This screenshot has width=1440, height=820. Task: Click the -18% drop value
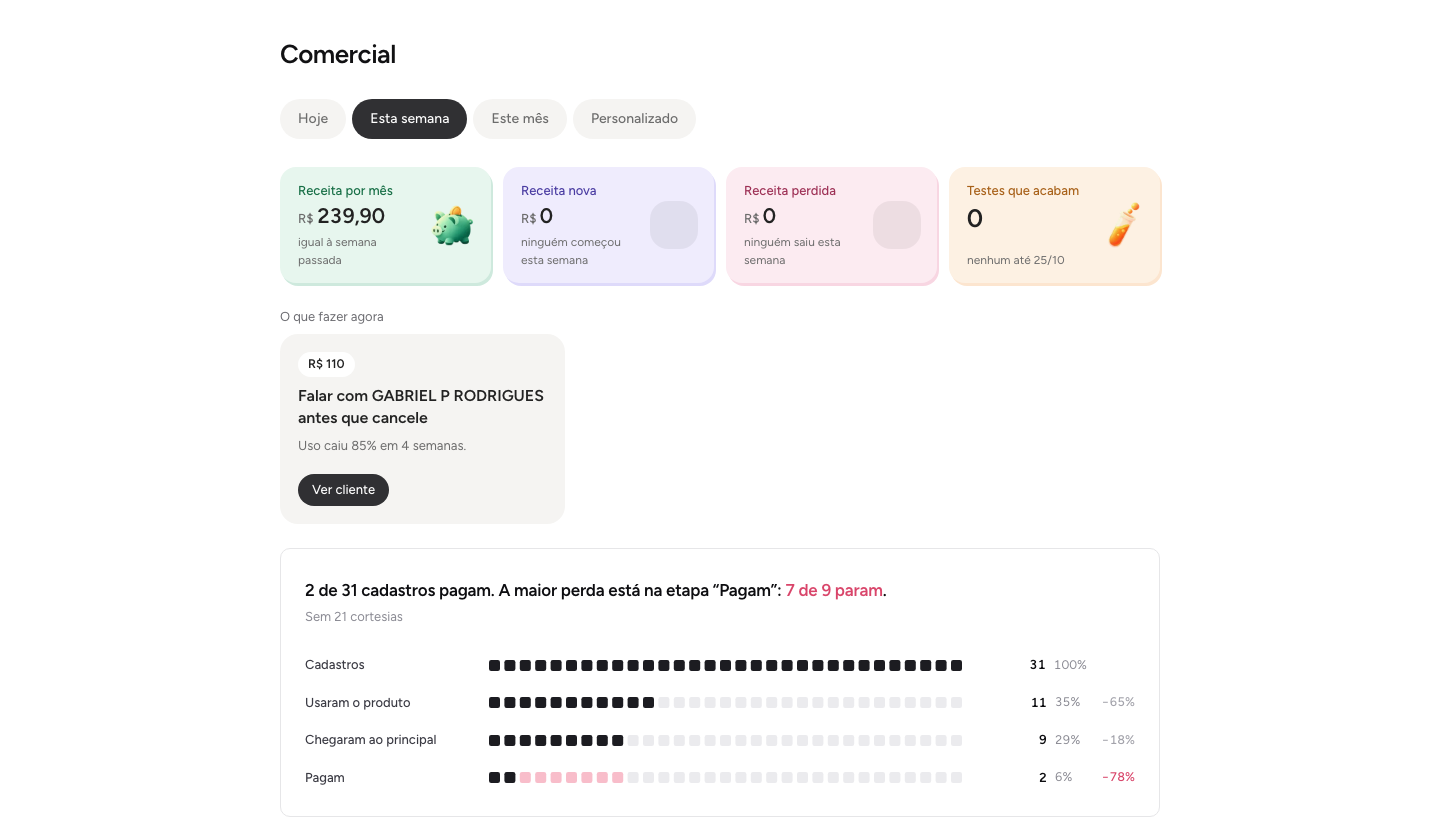point(1118,740)
